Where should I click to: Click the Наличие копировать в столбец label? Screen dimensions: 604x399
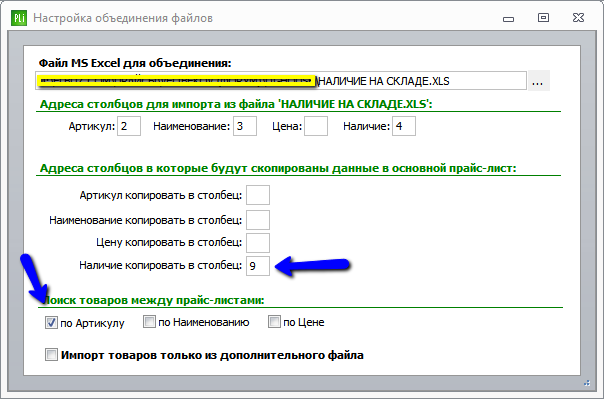pyautogui.click(x=161, y=265)
